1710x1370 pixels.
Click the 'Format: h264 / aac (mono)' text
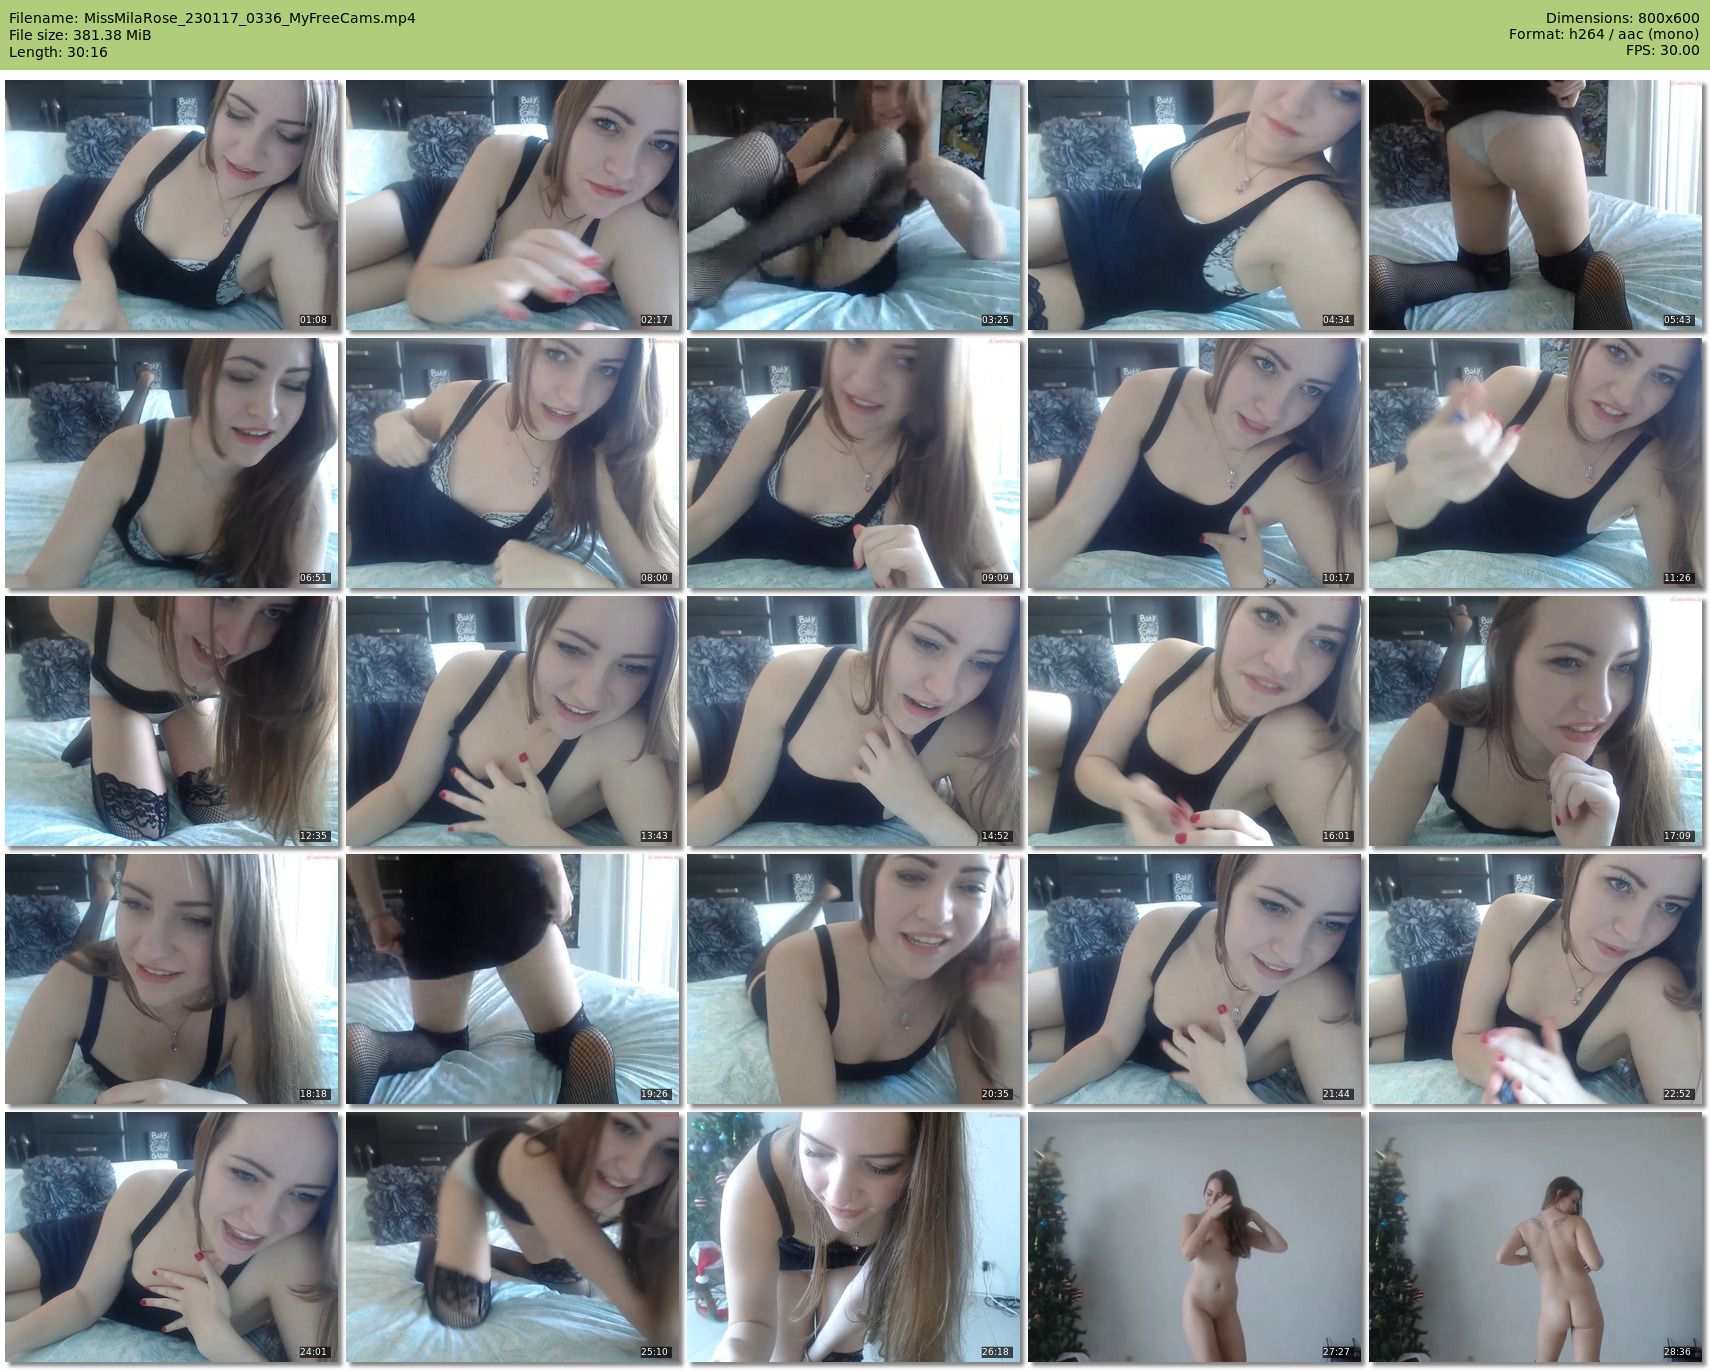pyautogui.click(x=1604, y=35)
